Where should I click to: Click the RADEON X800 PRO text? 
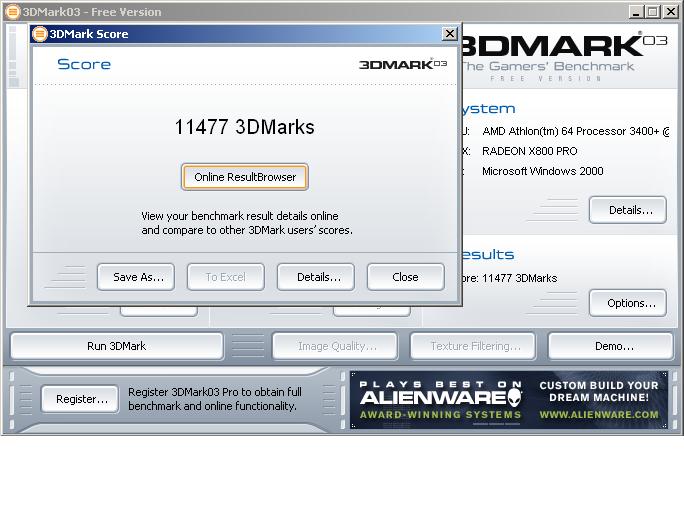pos(530,151)
